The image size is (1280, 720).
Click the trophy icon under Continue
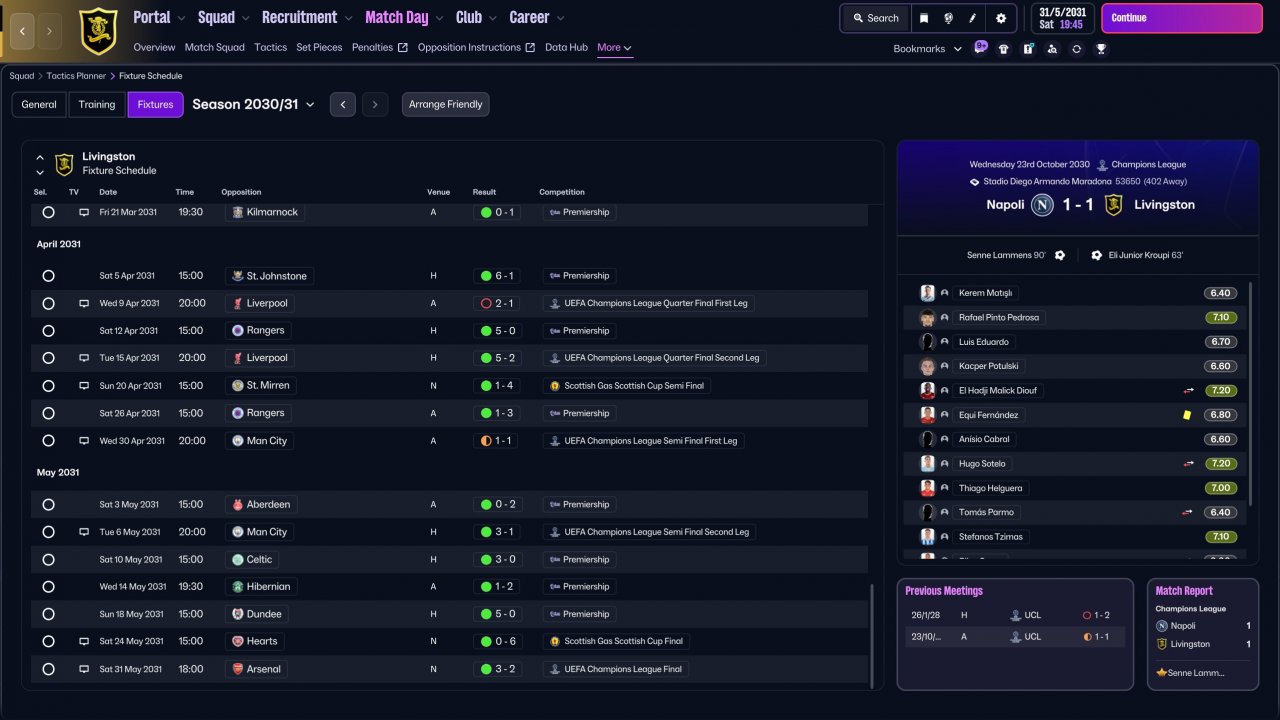click(1101, 48)
